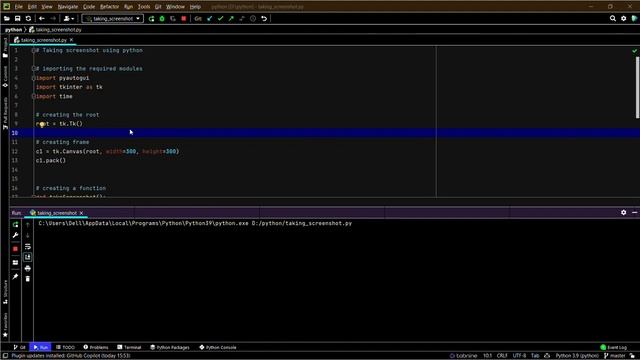The width and height of the screenshot is (640, 360).
Task: Click the Clear All trash icon in console
Action: point(28,279)
